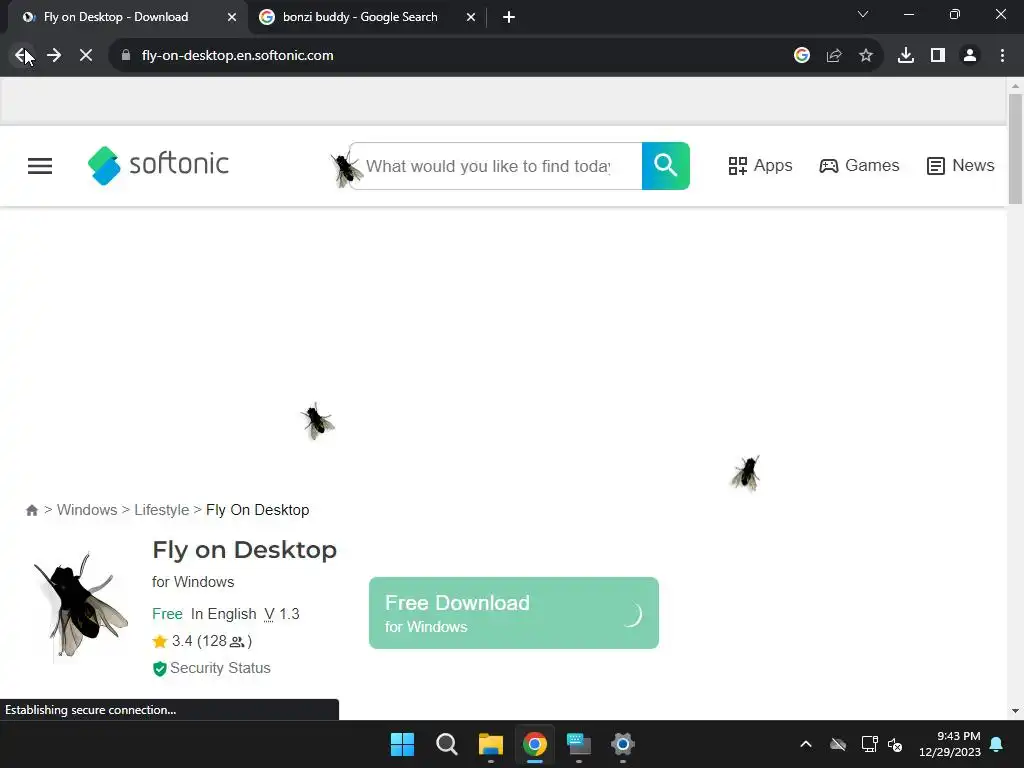Open Windows breadcrumb link

(x=87, y=510)
